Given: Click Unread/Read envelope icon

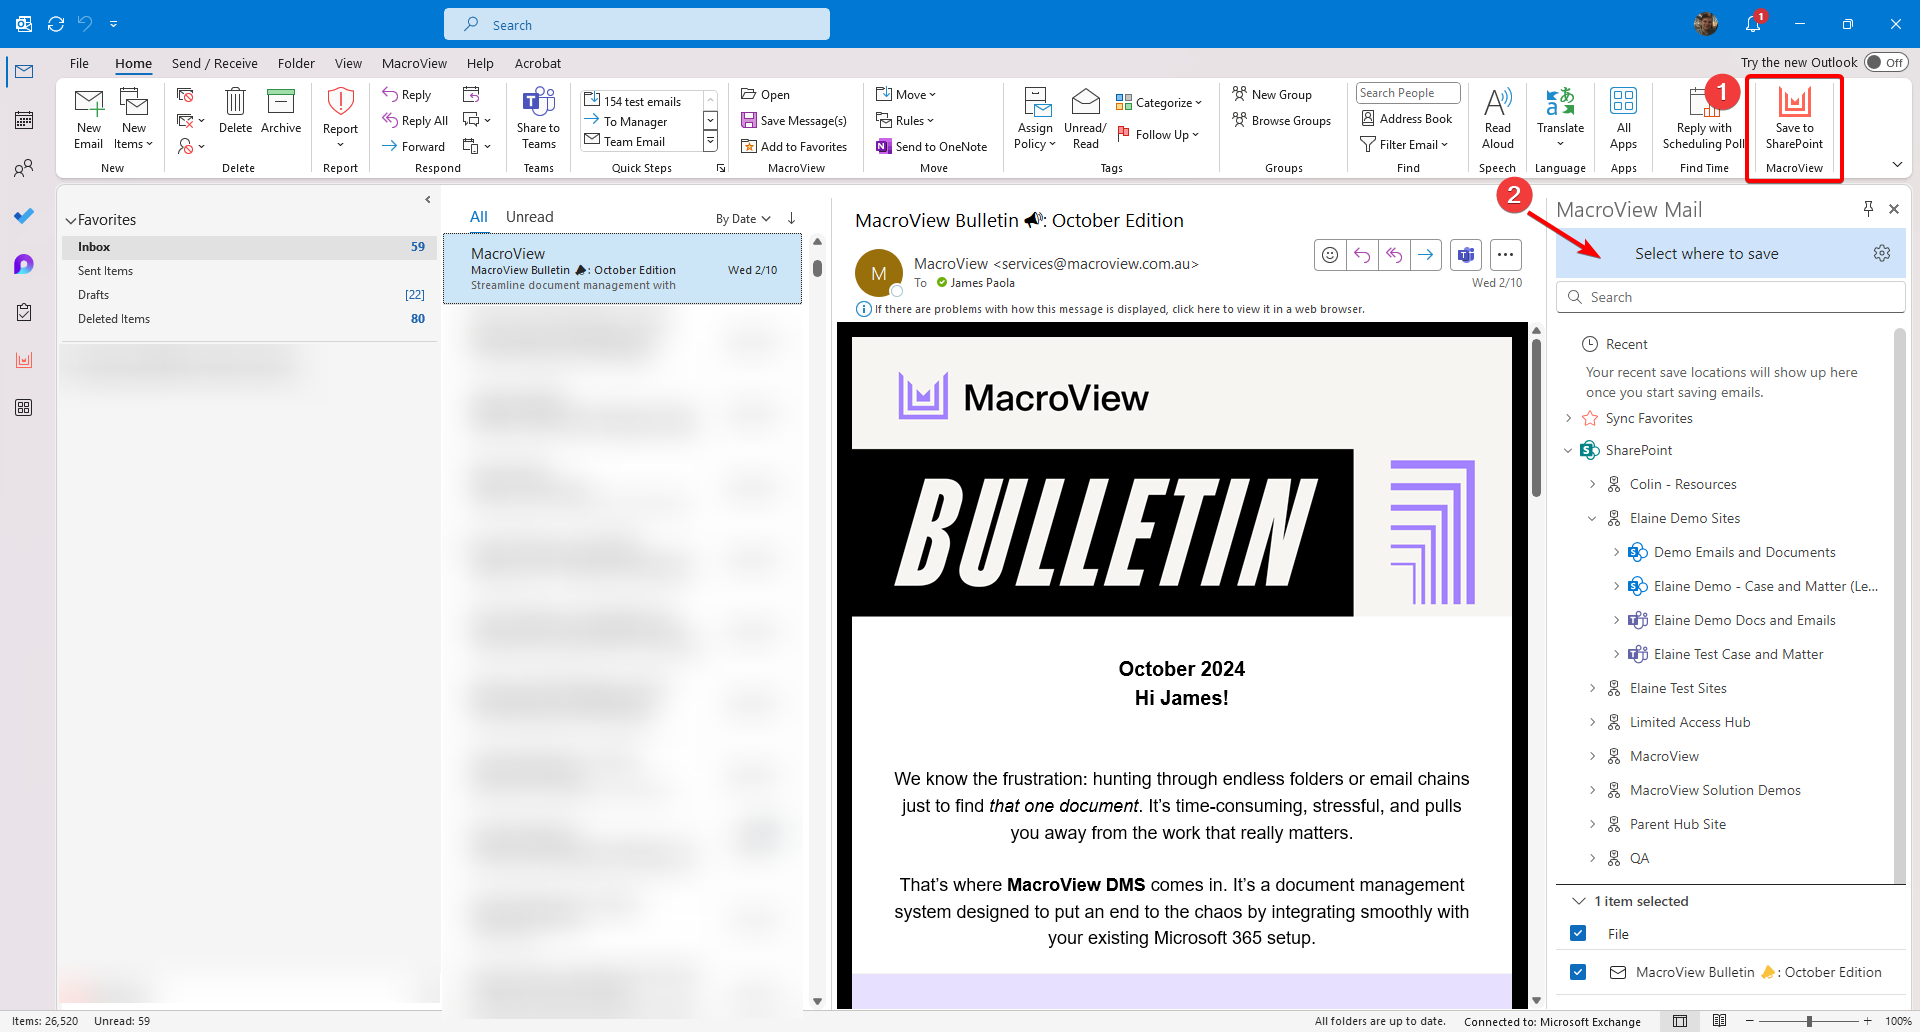Looking at the screenshot, I should [x=1085, y=118].
